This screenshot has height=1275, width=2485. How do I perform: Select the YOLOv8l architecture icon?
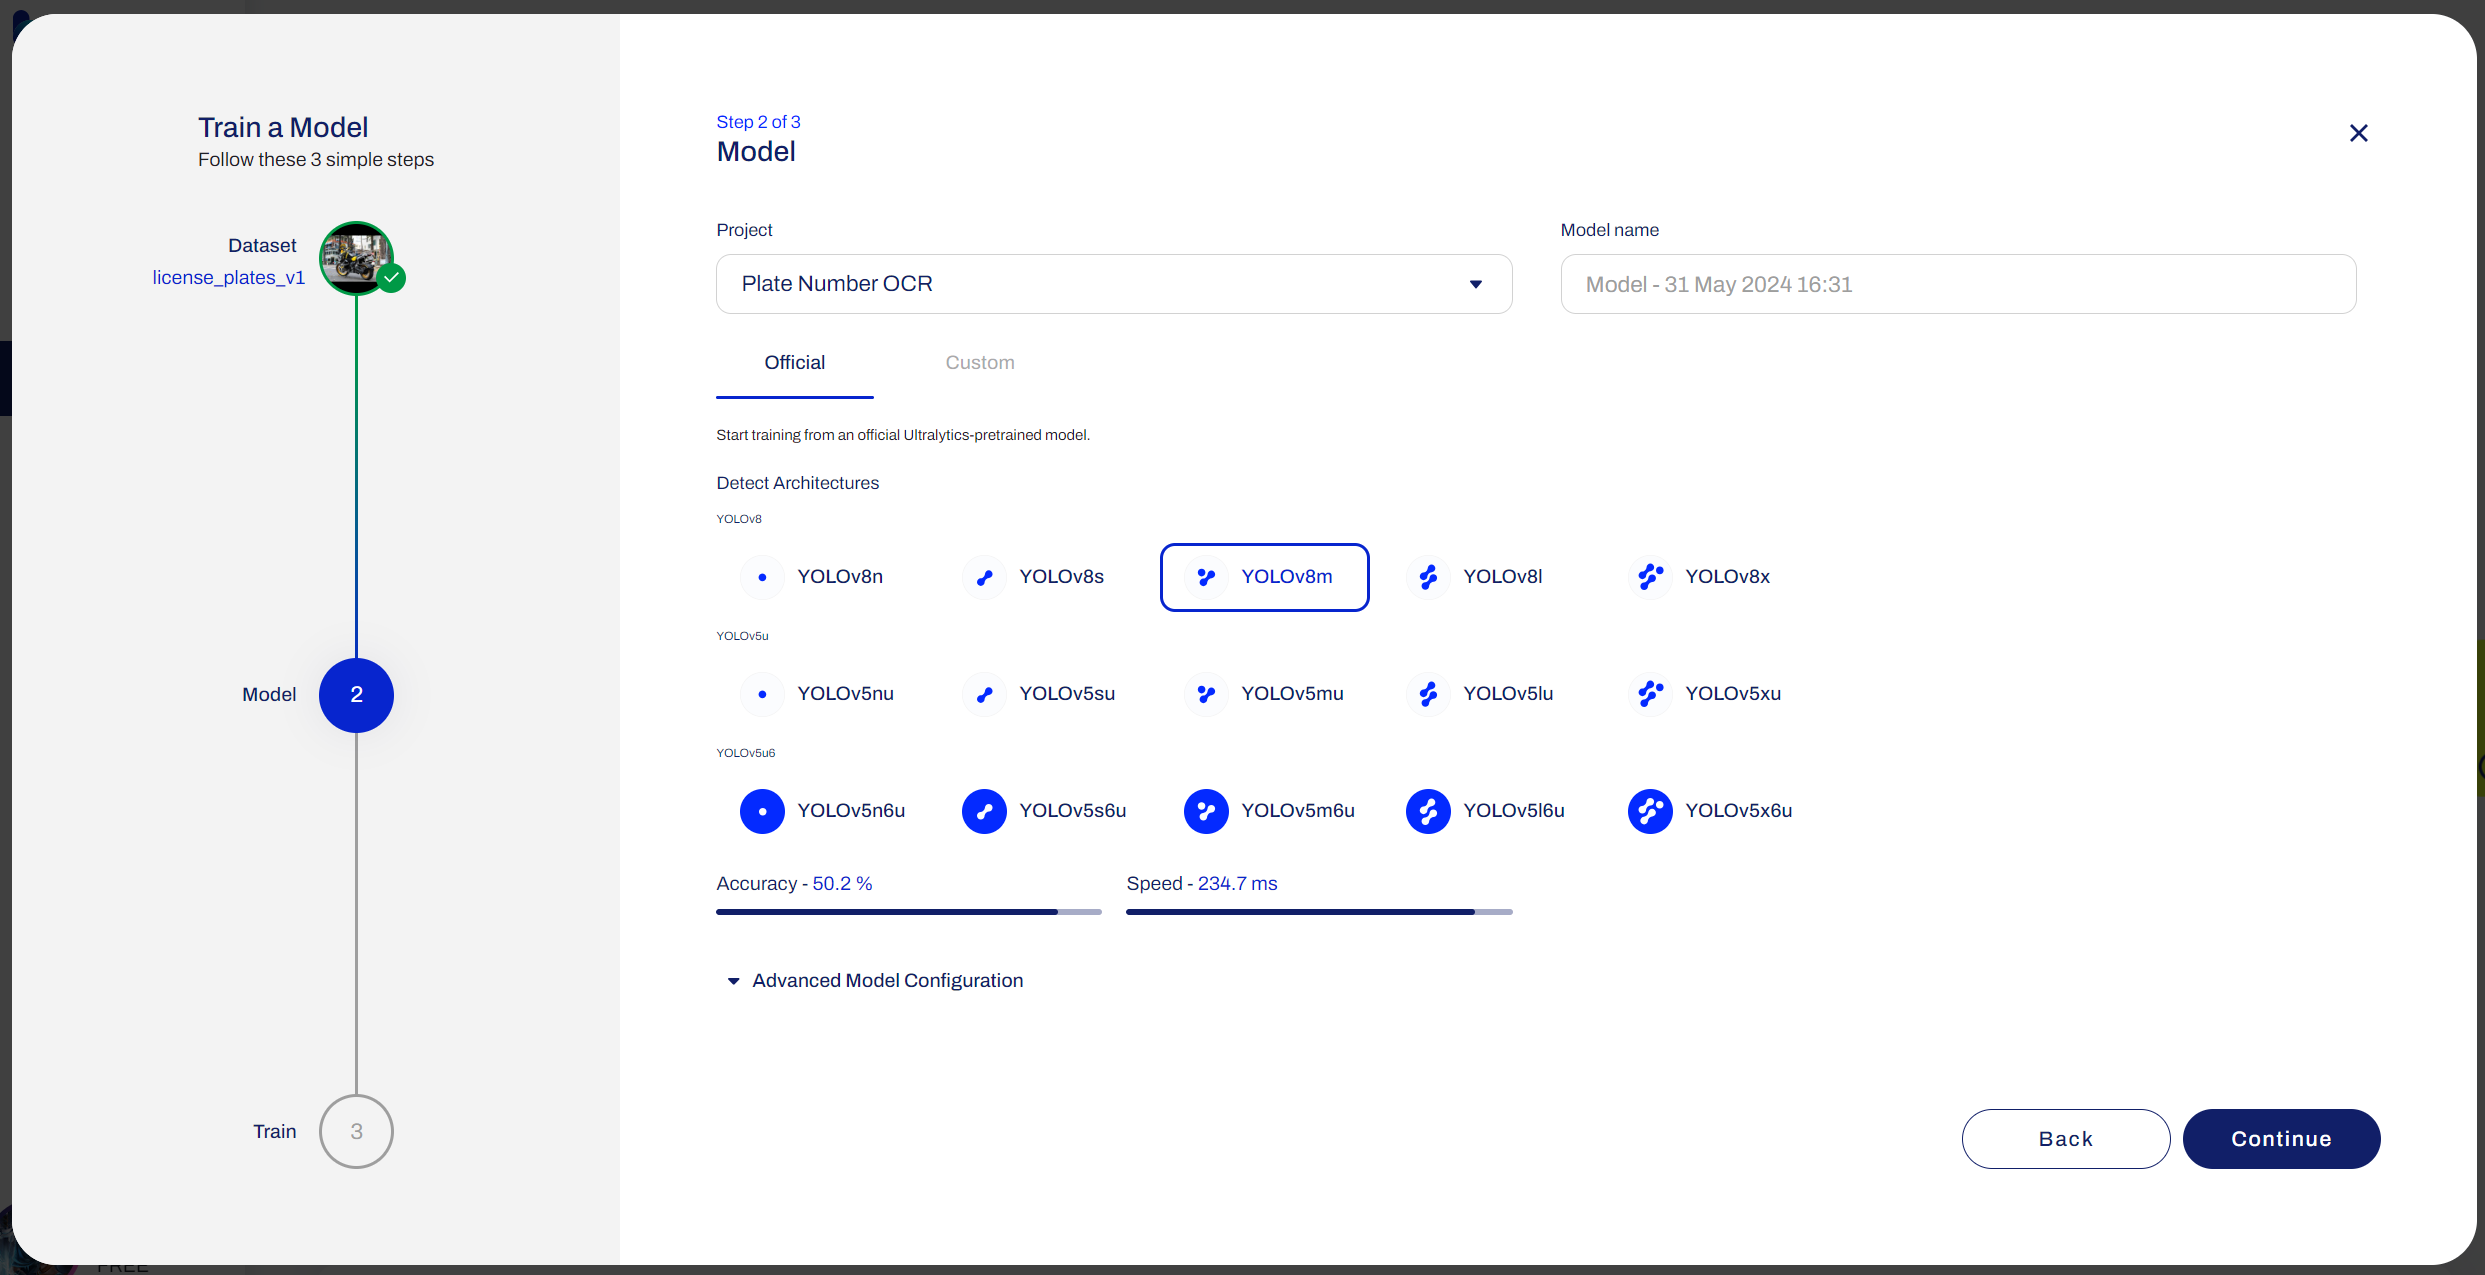(x=1428, y=577)
